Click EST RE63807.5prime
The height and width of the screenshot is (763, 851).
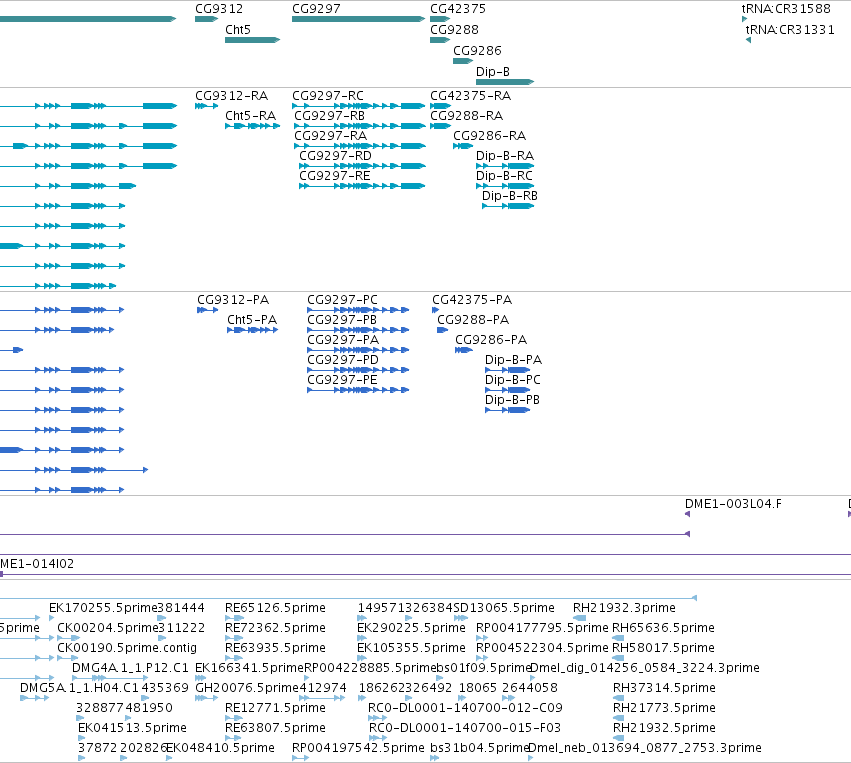[x=275, y=728]
